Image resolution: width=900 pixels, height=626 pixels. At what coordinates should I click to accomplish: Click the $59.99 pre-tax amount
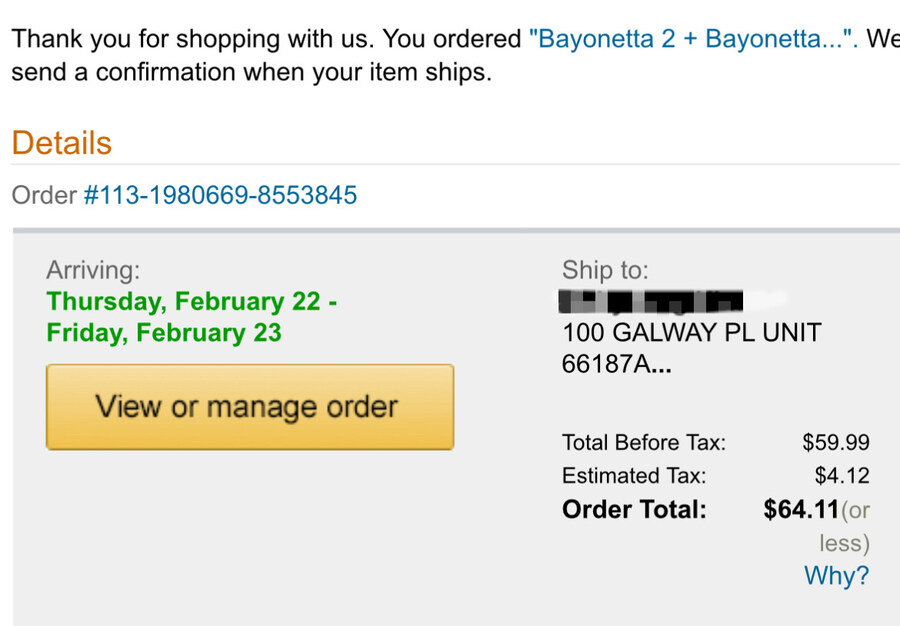[x=835, y=442]
